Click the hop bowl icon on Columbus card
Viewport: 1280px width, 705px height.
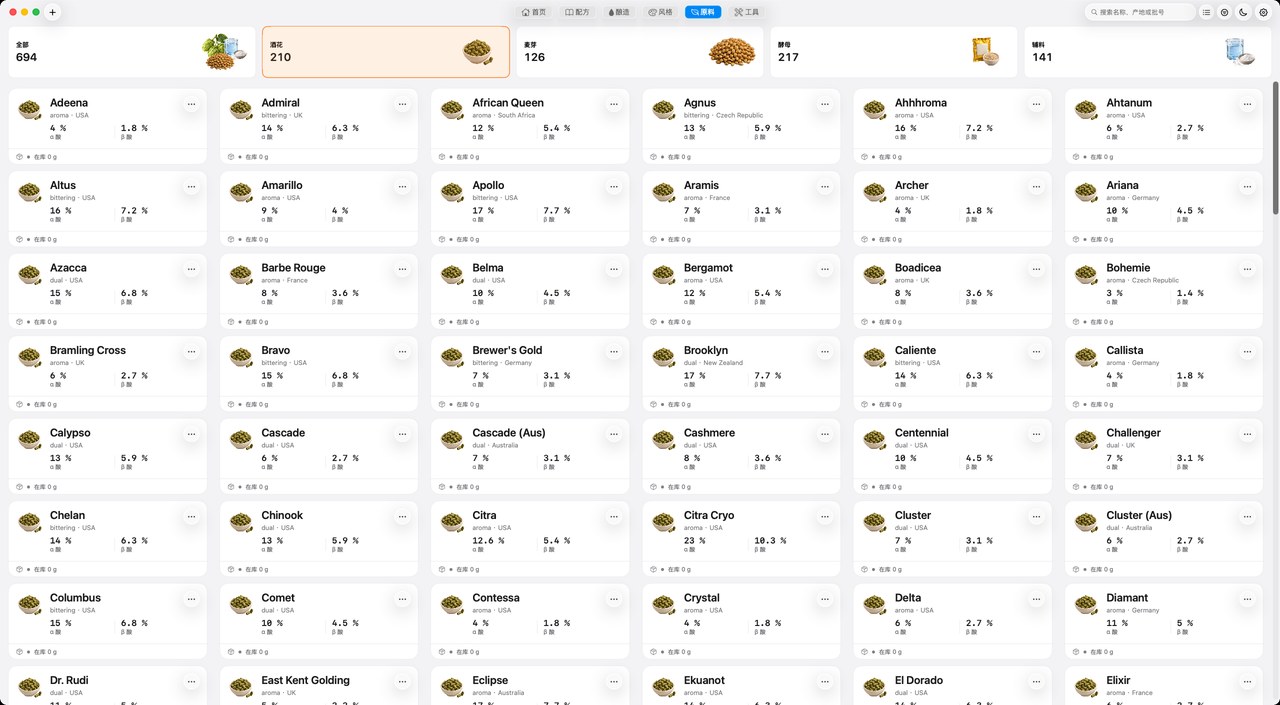click(30, 604)
